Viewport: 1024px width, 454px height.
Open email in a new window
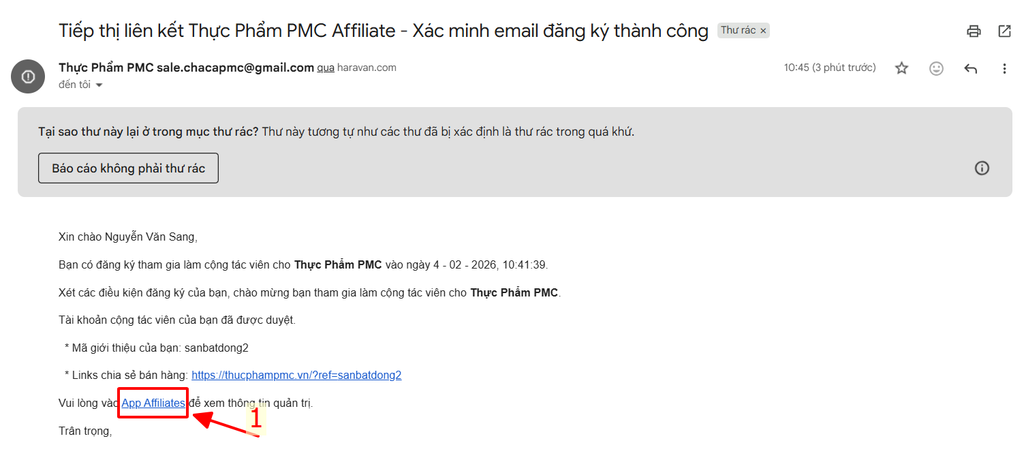[x=1004, y=31]
